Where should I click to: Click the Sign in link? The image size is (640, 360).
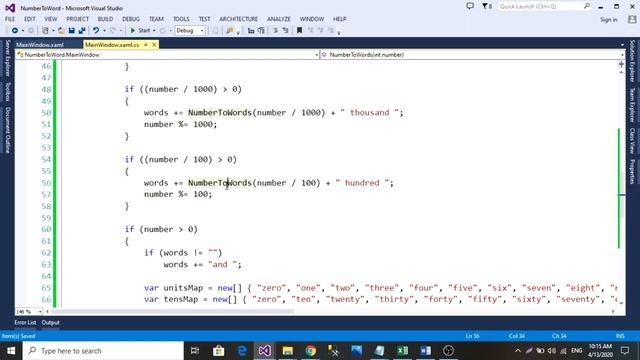609,20
